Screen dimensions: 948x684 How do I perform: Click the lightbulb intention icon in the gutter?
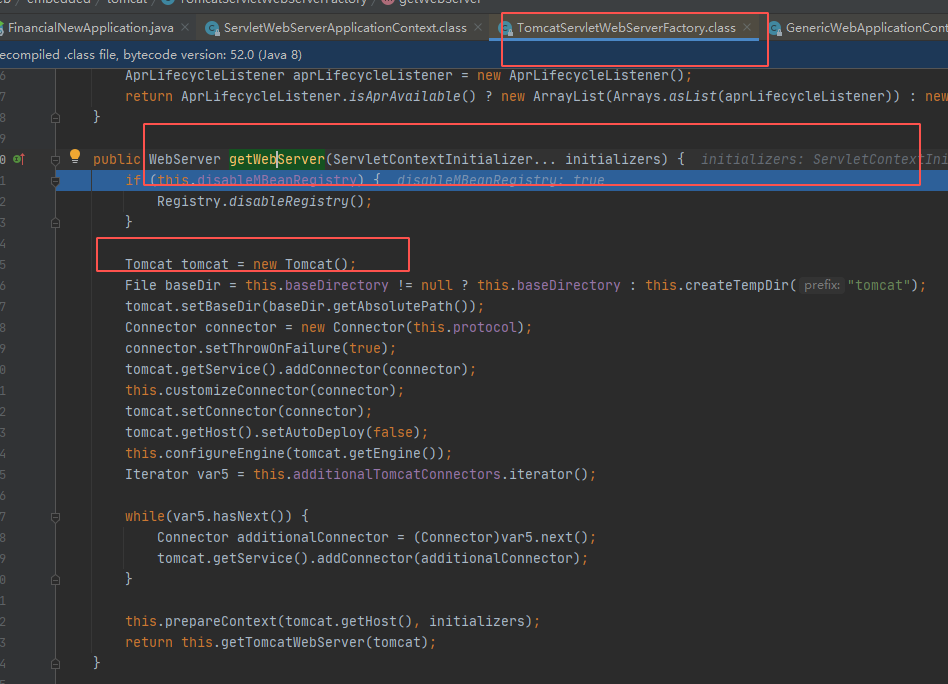[x=75, y=156]
